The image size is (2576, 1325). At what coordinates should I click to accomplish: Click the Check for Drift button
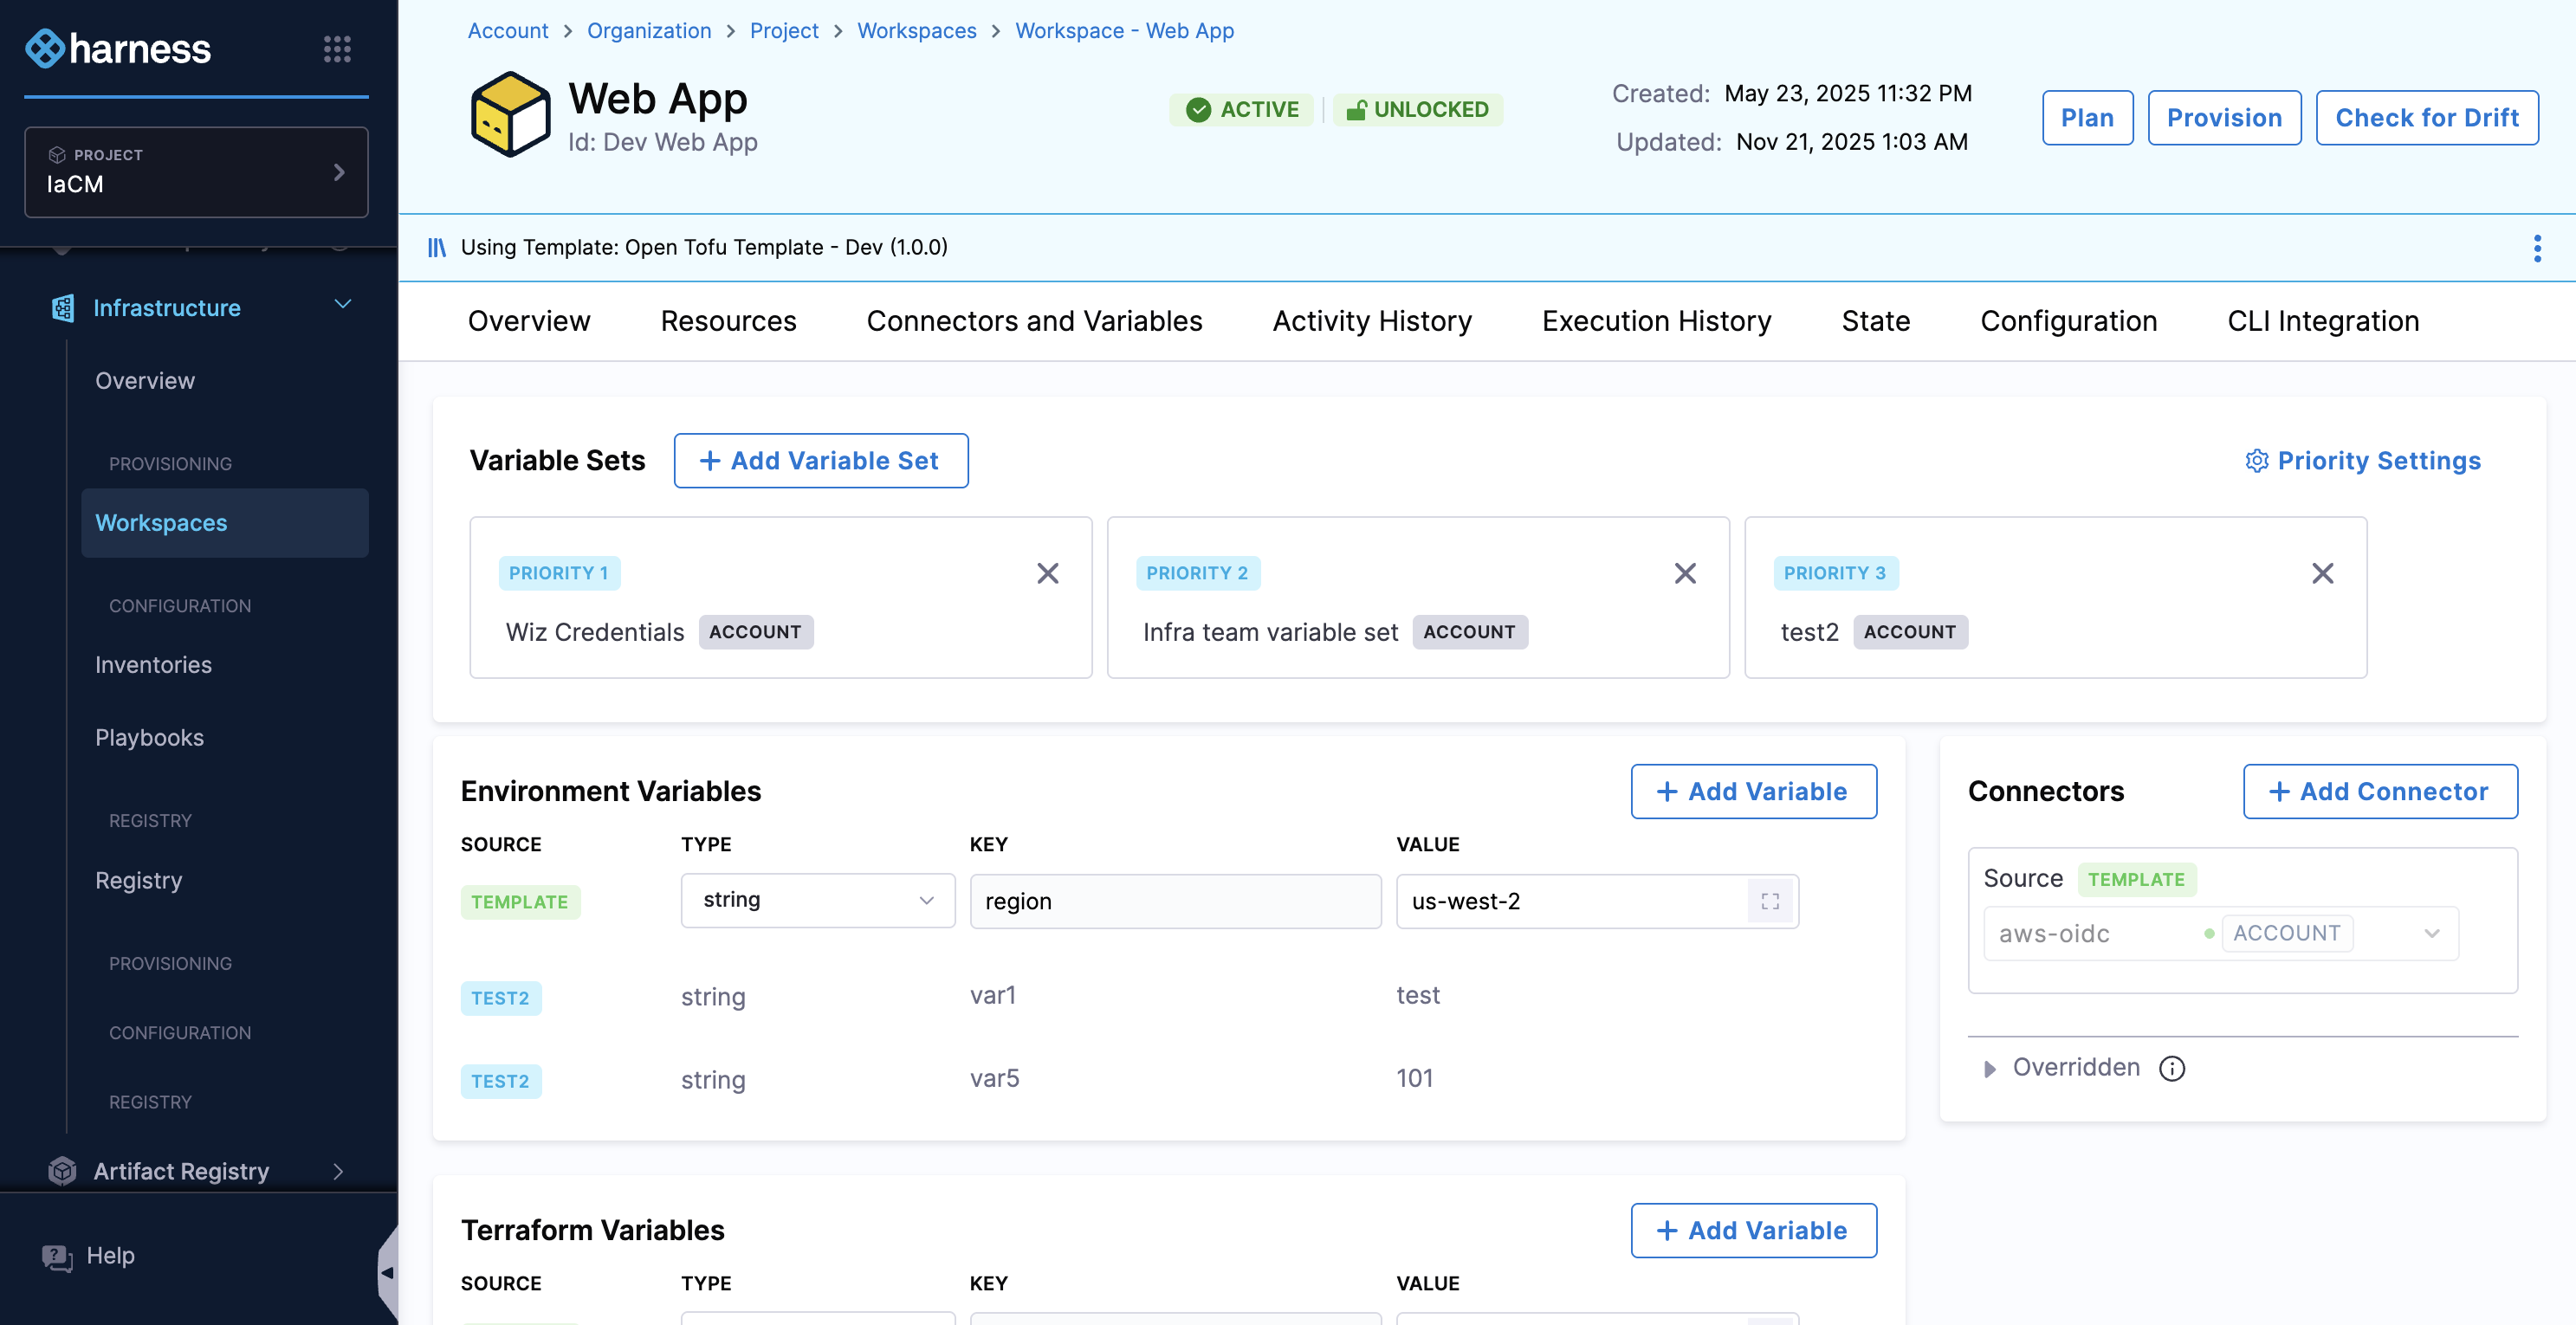point(2426,118)
